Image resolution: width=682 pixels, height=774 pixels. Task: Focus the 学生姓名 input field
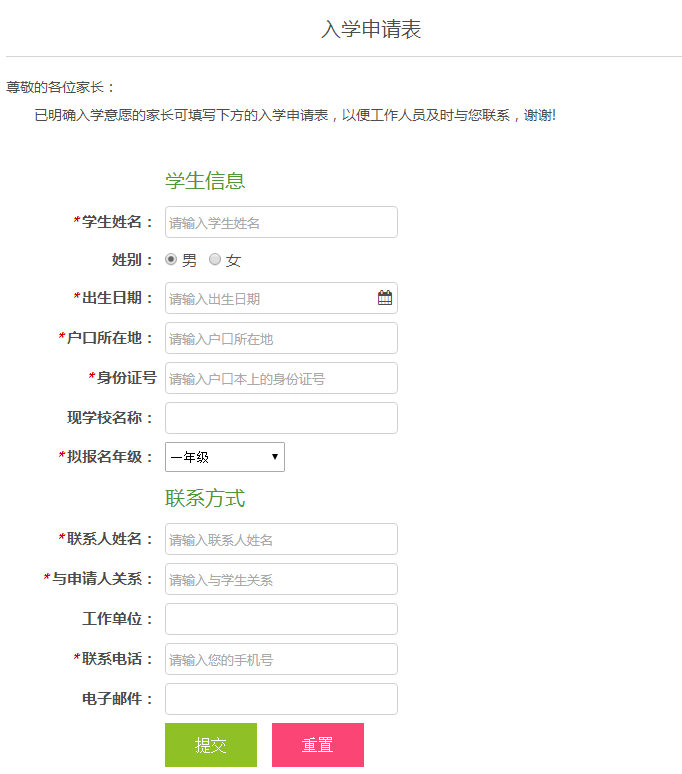tap(281, 222)
